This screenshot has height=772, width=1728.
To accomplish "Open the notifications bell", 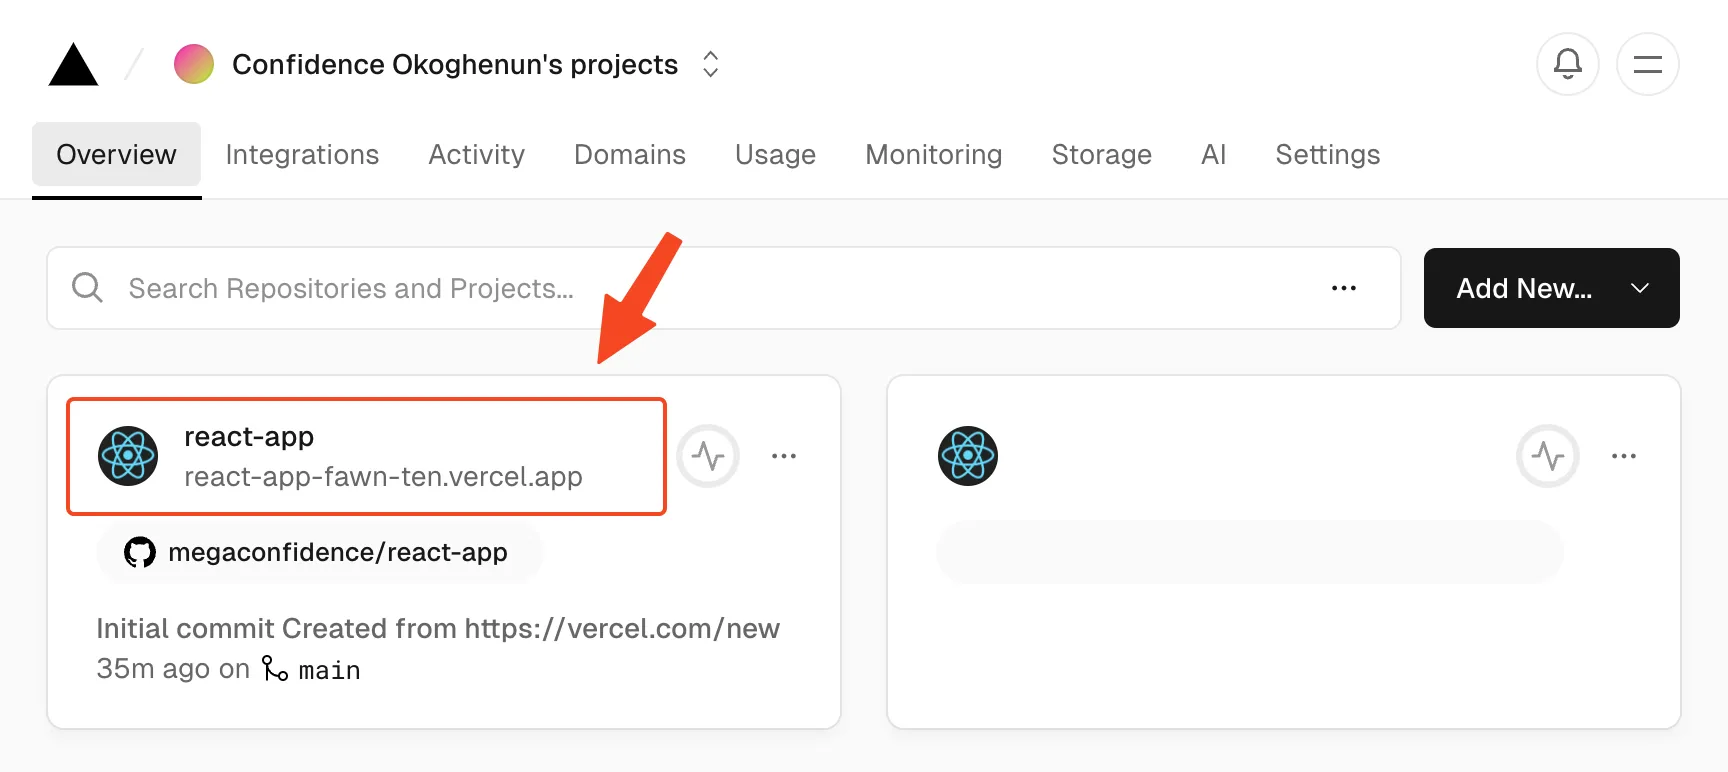I will 1567,64.
